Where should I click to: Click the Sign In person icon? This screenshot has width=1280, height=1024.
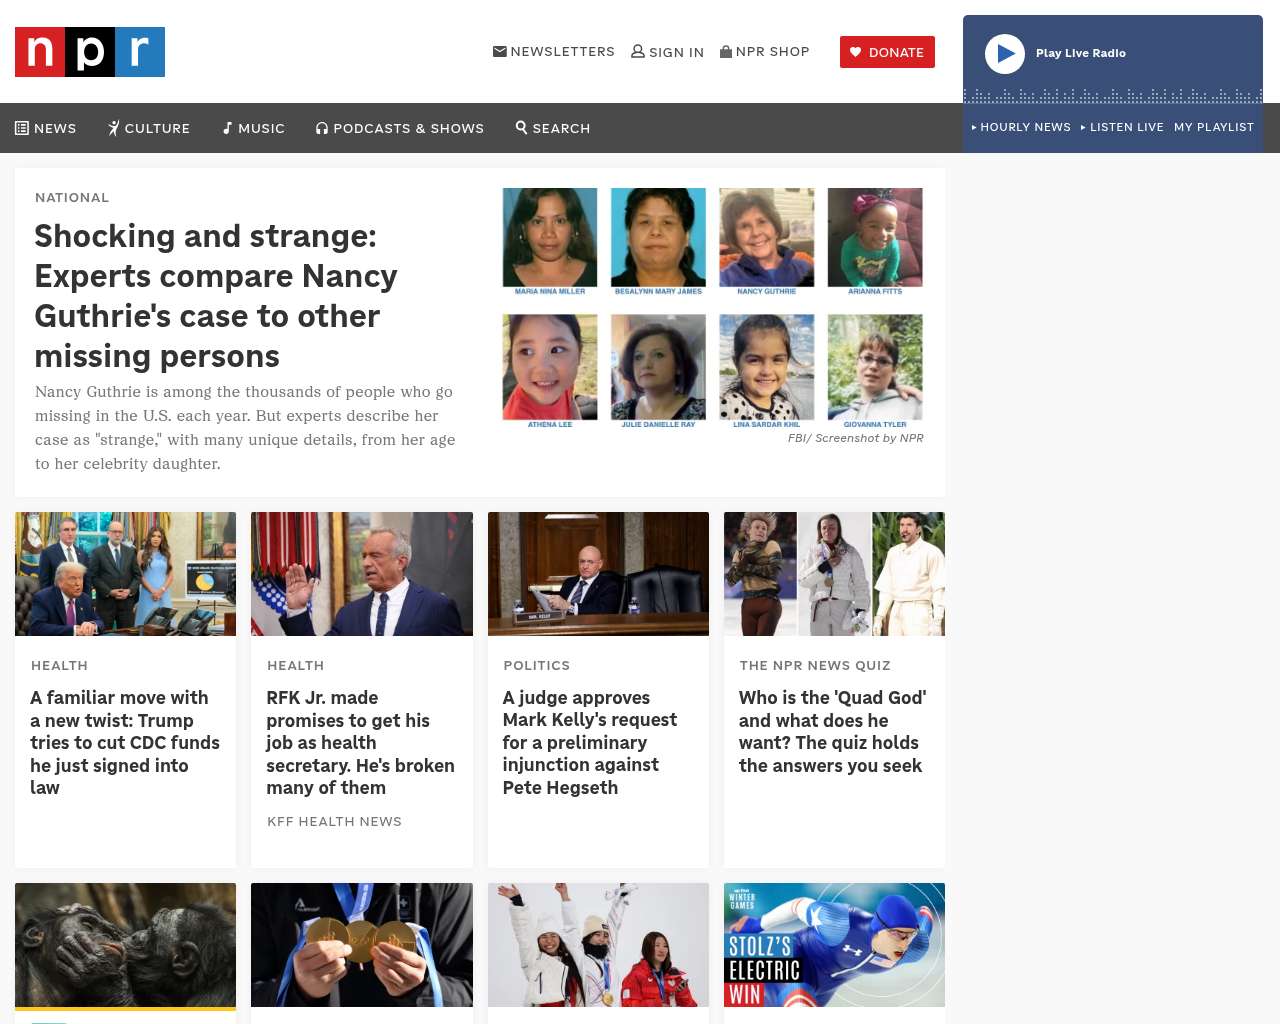[638, 51]
